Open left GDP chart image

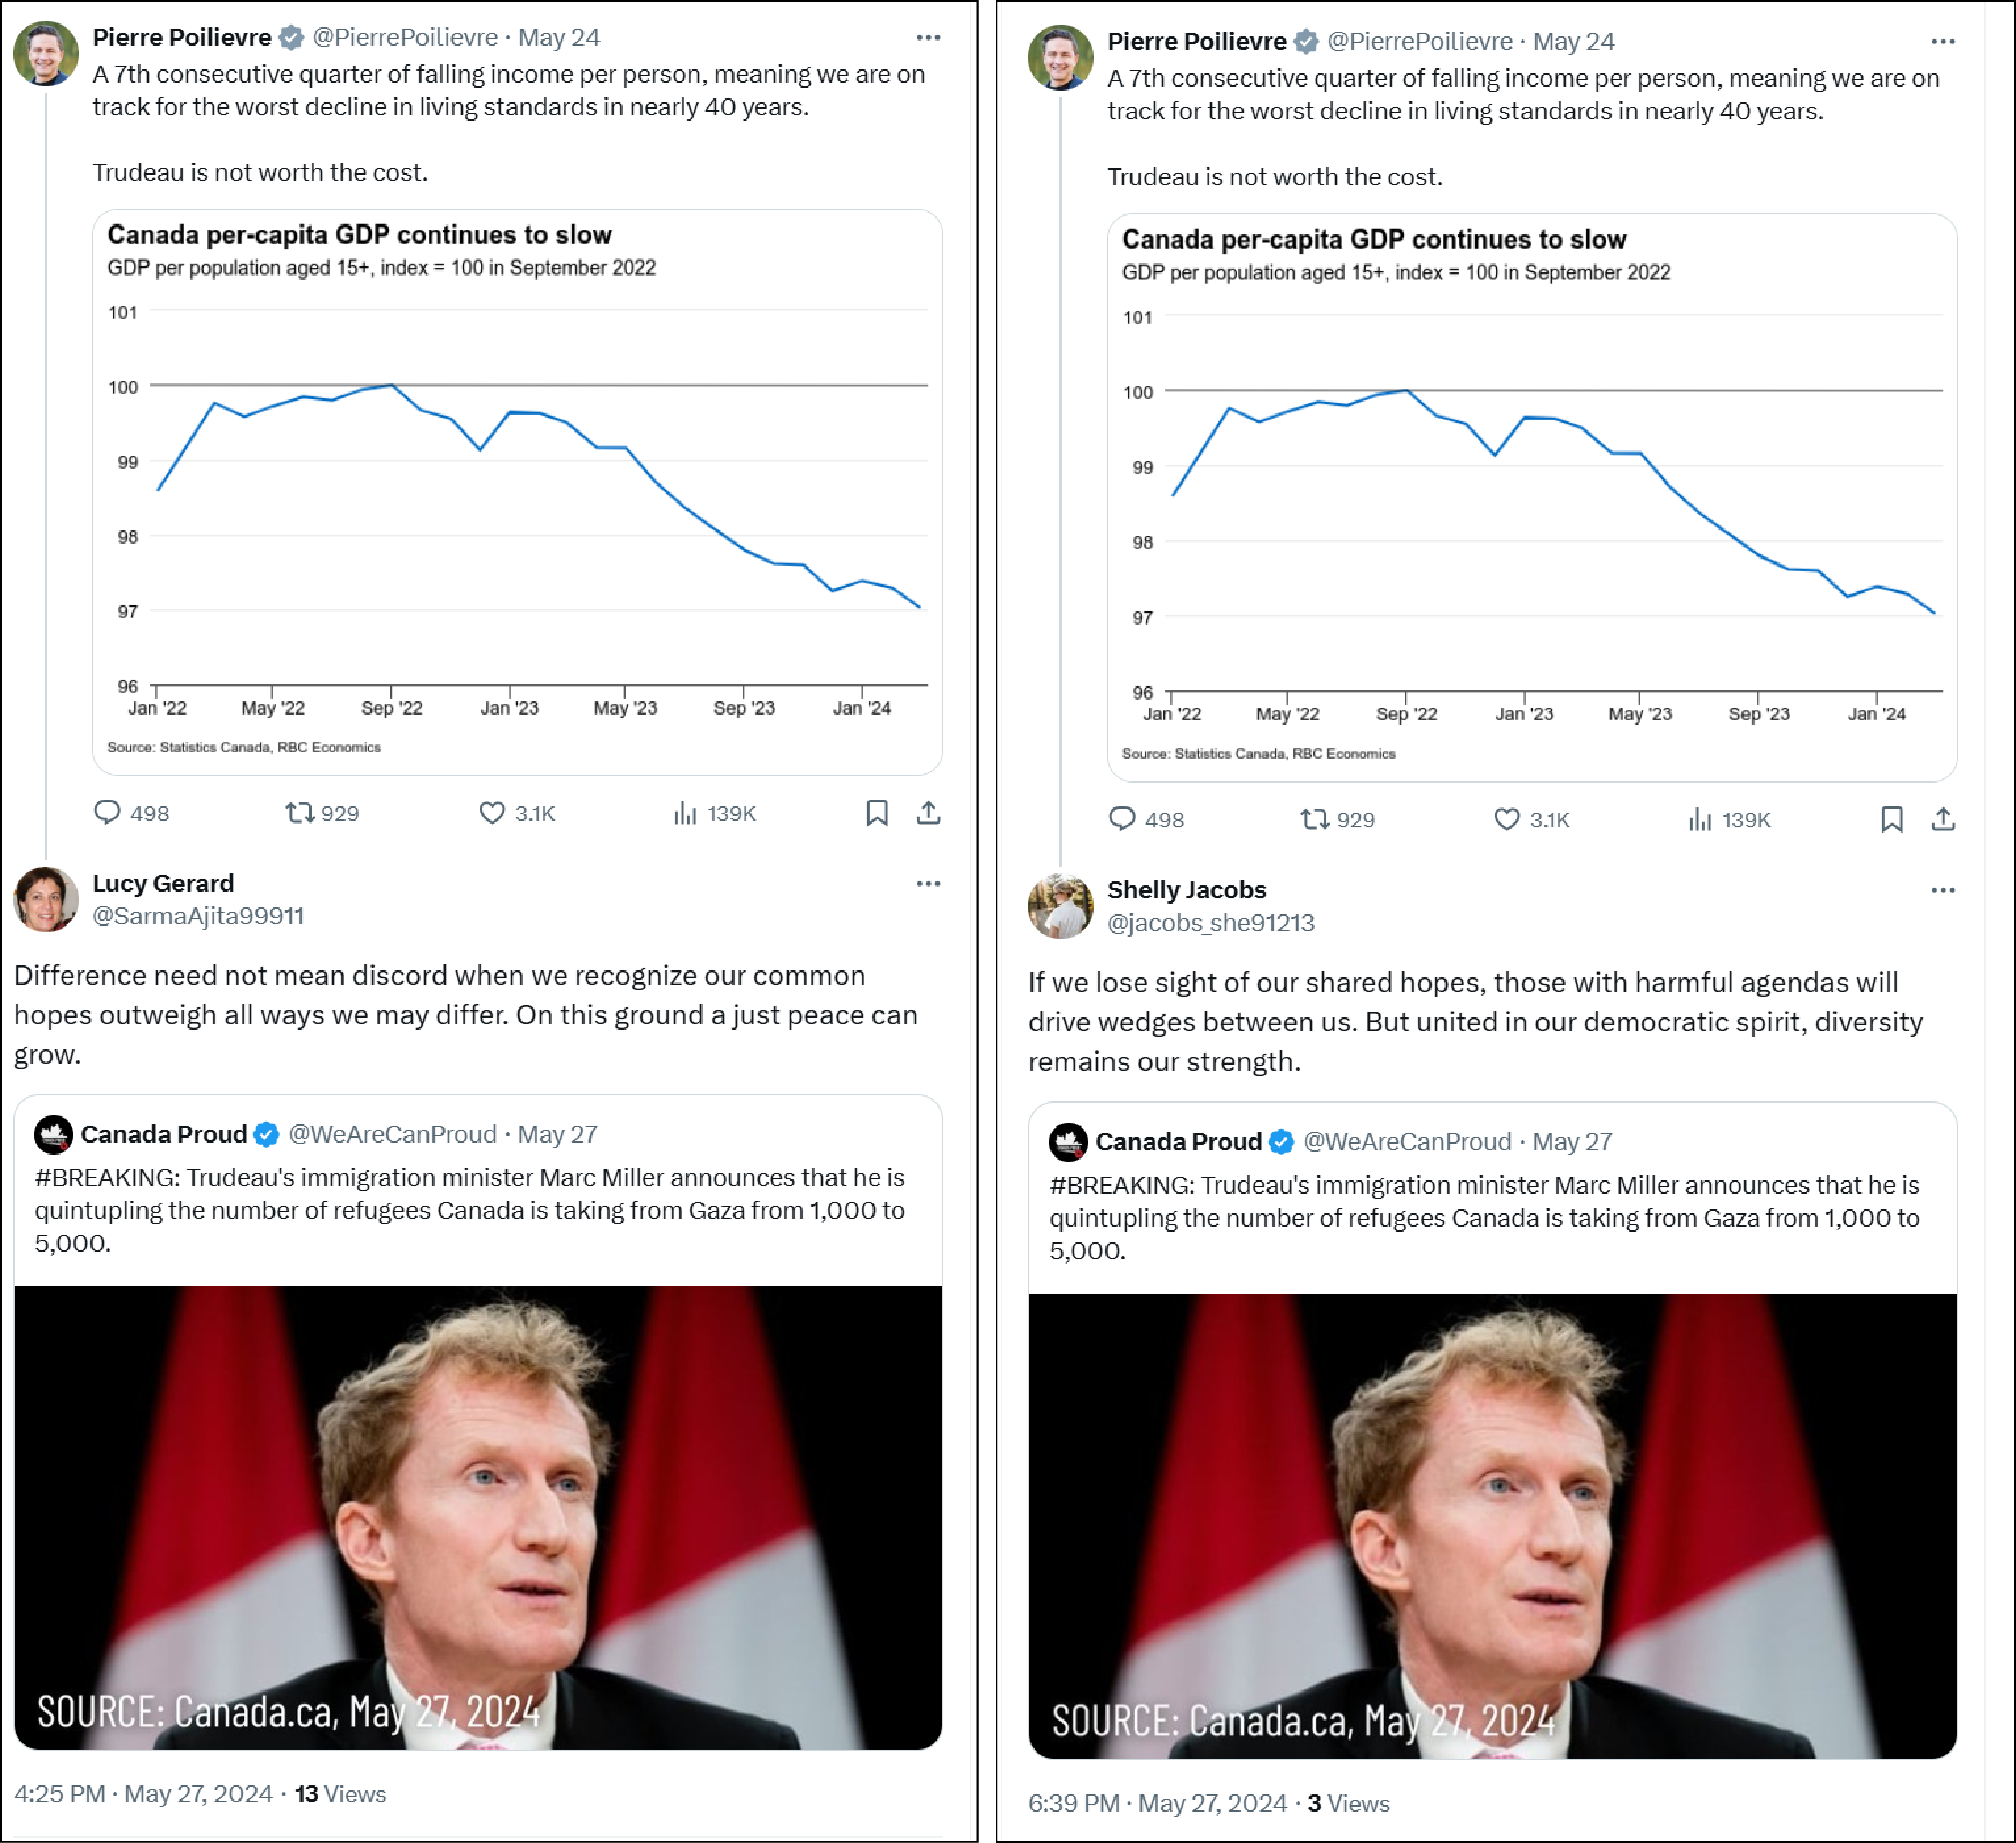517,492
